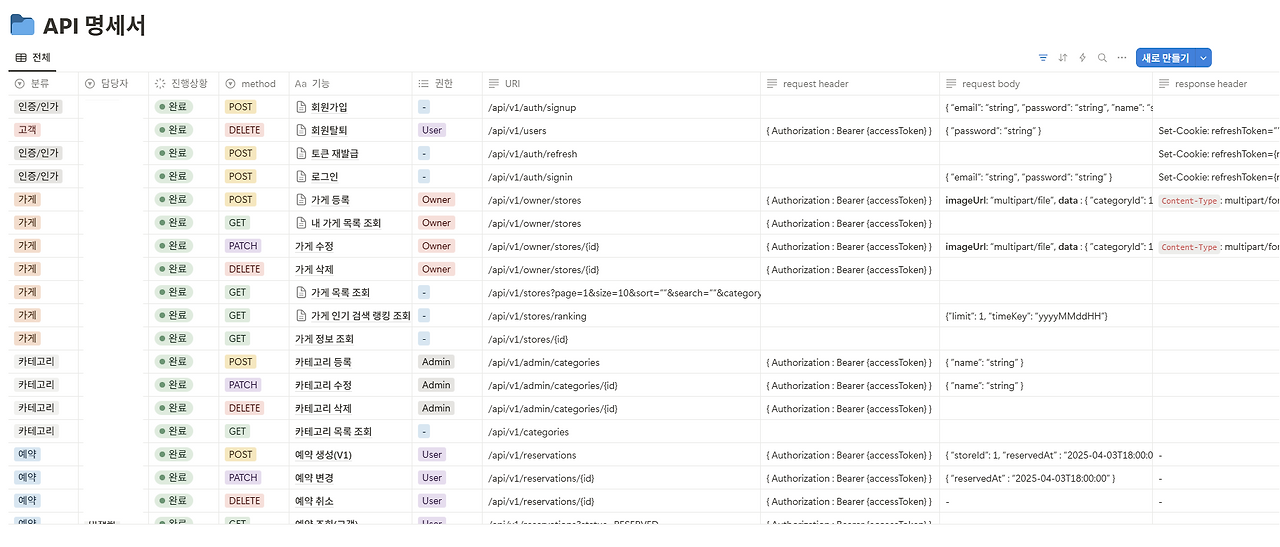Click the select icon in 담당자 column header
1280x547 pixels.
coord(90,84)
